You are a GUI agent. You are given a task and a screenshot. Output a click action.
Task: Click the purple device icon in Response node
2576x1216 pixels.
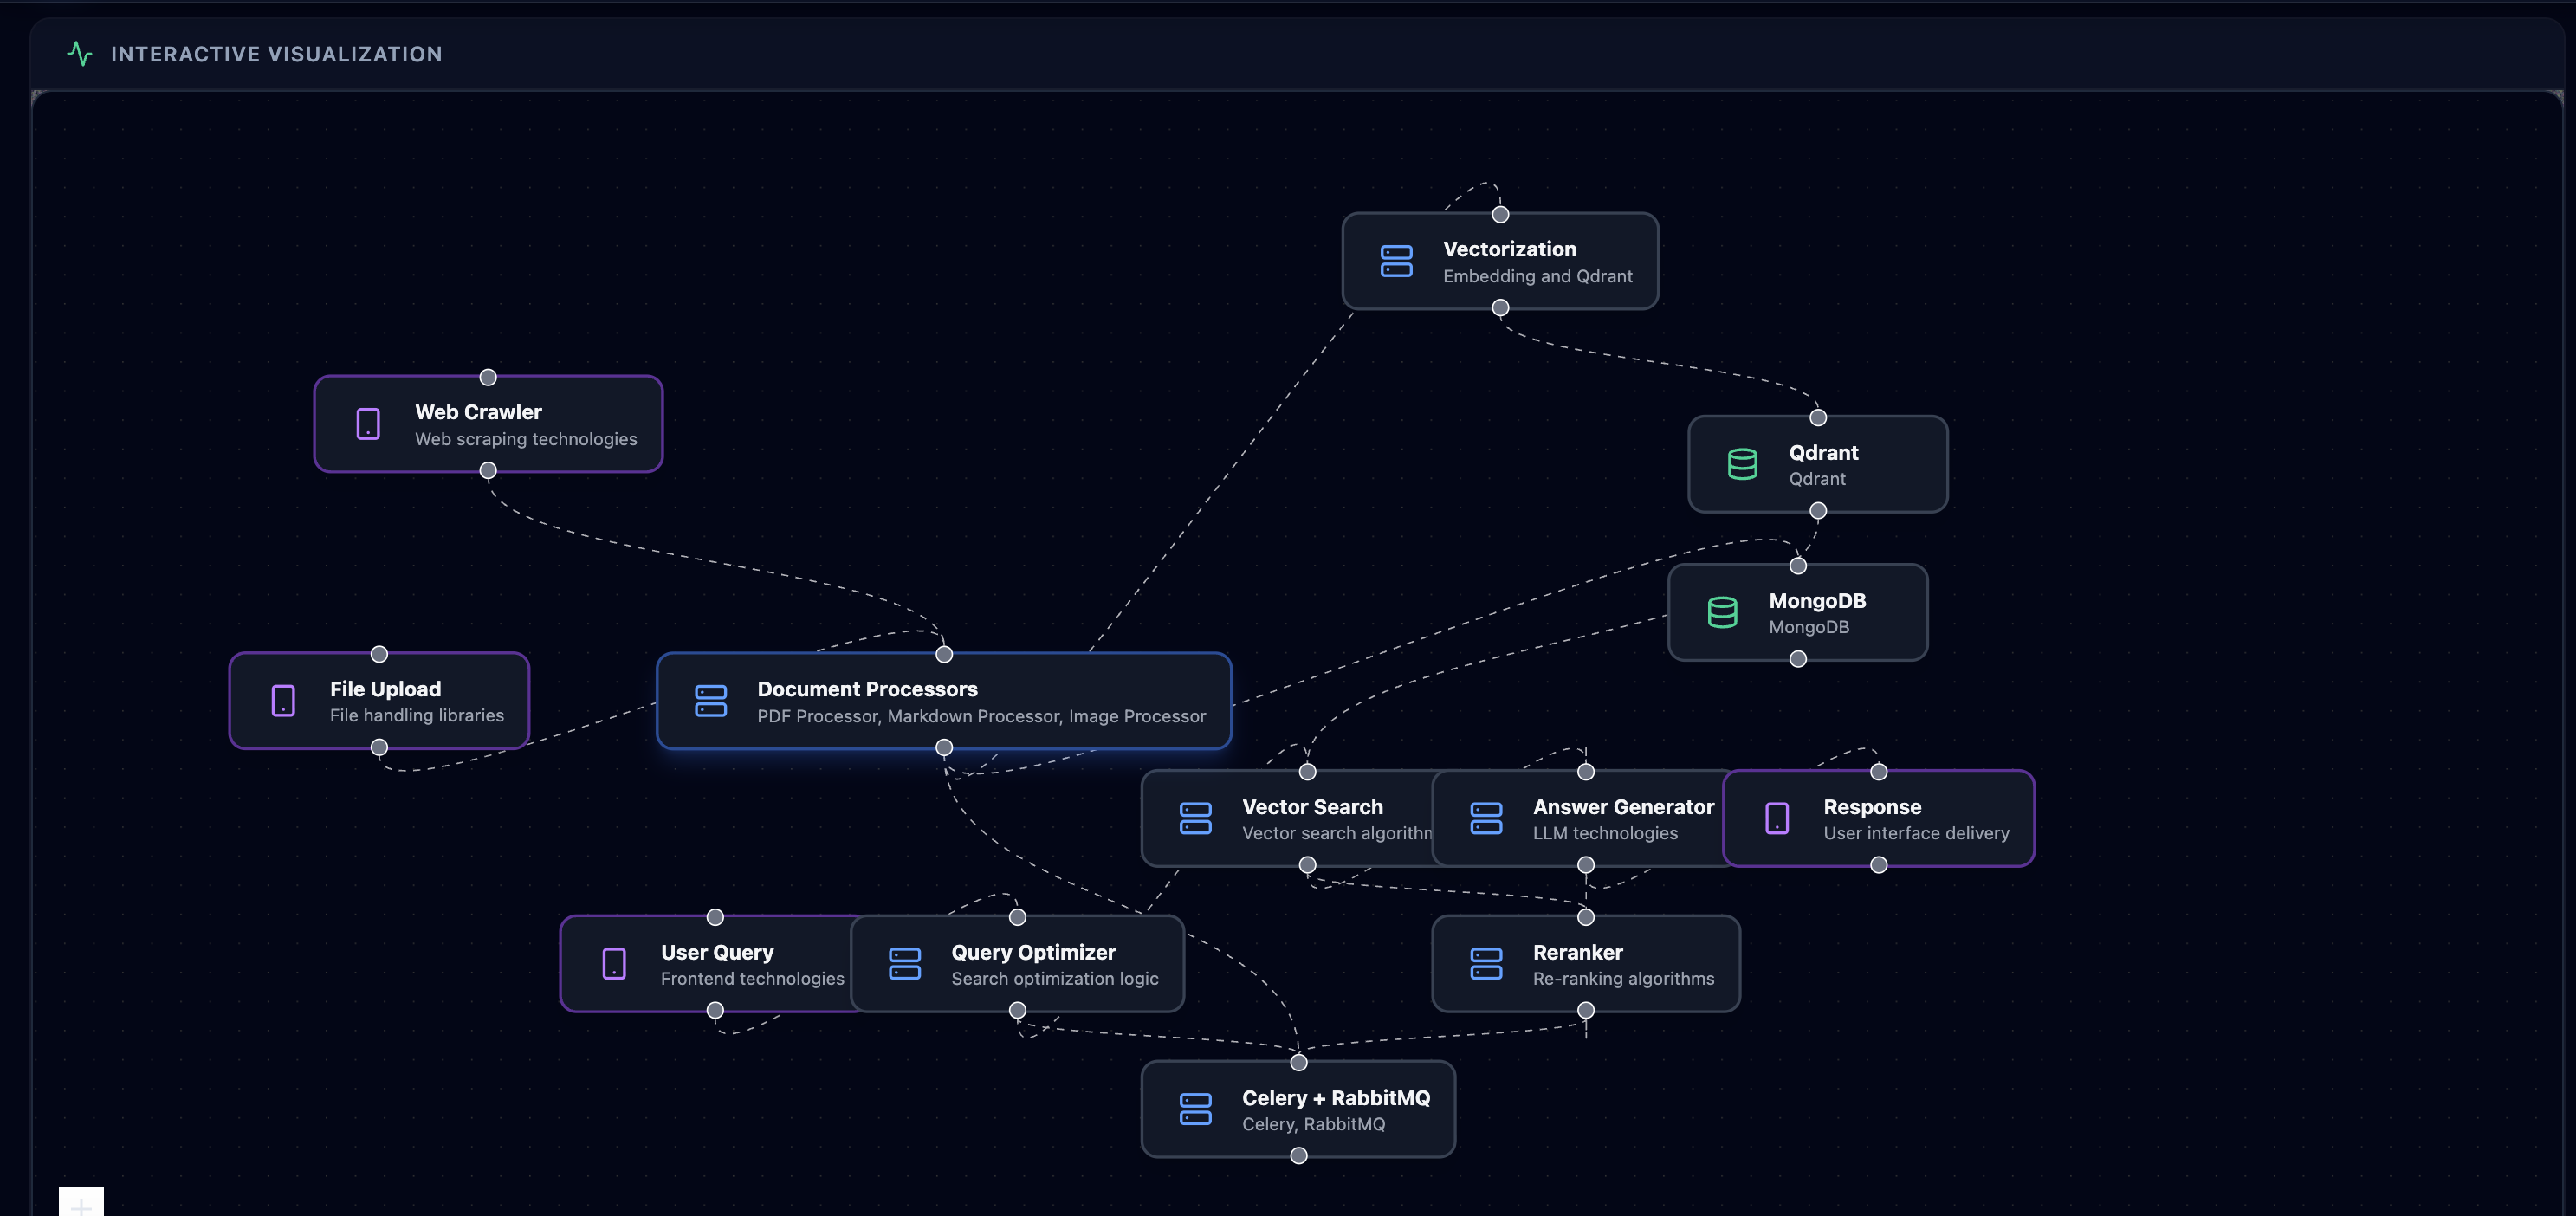pyautogui.click(x=1777, y=818)
